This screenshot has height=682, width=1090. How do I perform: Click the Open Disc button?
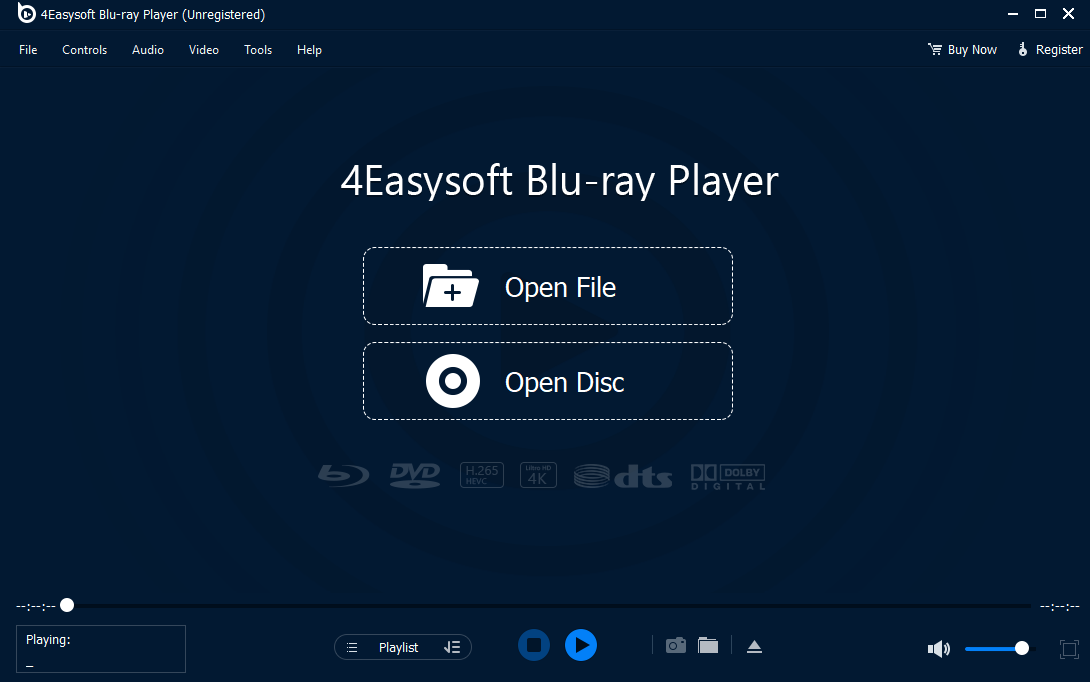coord(548,381)
